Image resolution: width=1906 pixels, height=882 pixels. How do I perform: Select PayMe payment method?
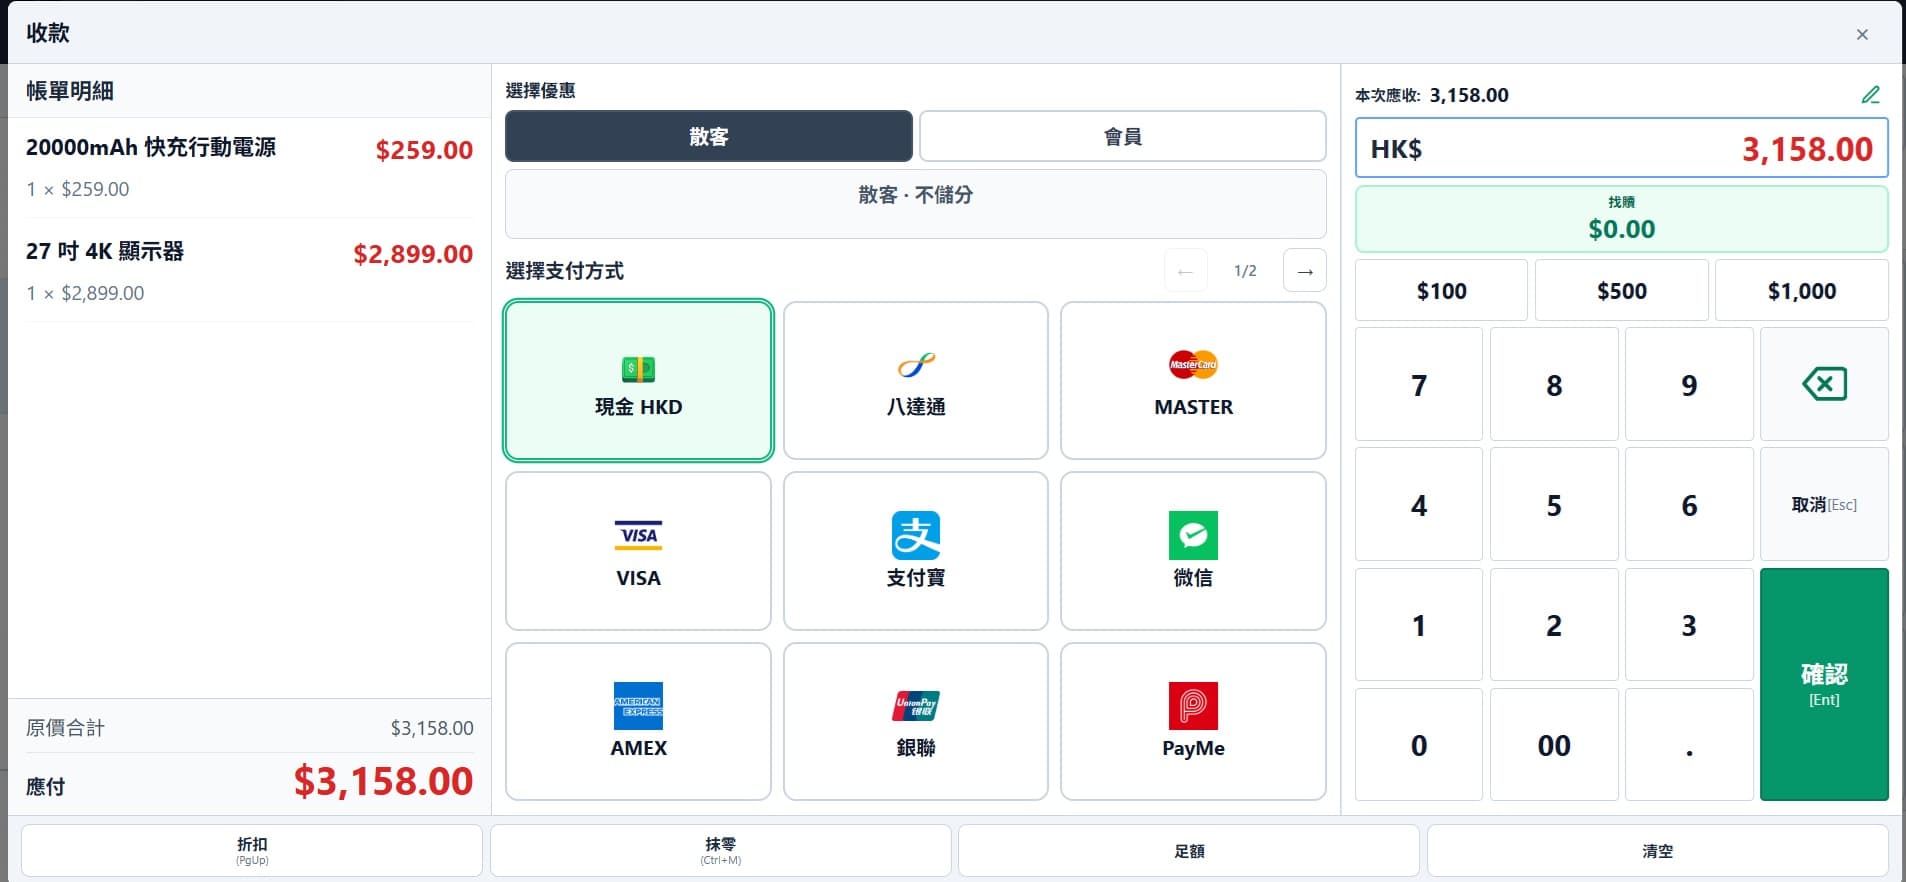coord(1193,721)
